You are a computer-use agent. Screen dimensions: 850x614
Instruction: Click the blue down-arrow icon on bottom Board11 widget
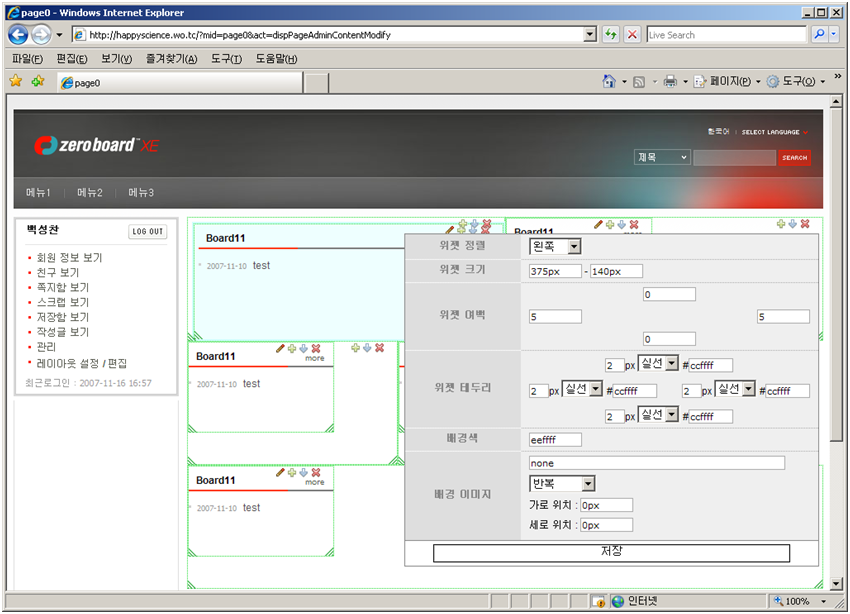(304, 473)
